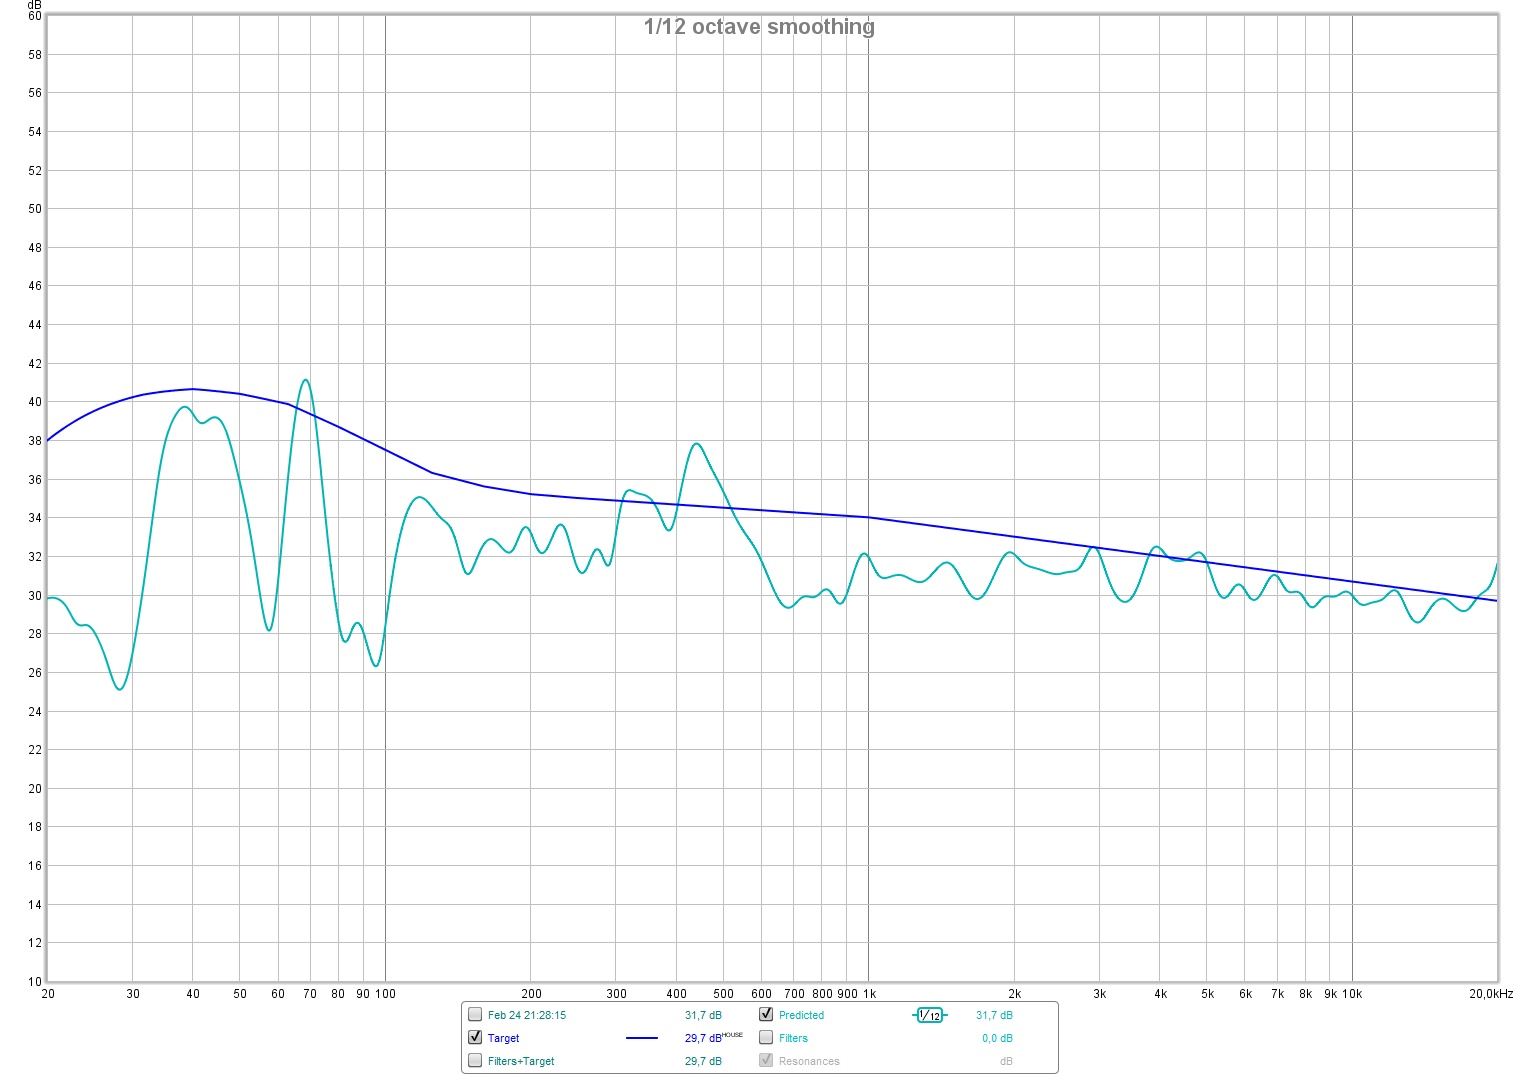Click the blue Target line sample
This screenshot has width=1520, height=1075.
coord(641,1038)
